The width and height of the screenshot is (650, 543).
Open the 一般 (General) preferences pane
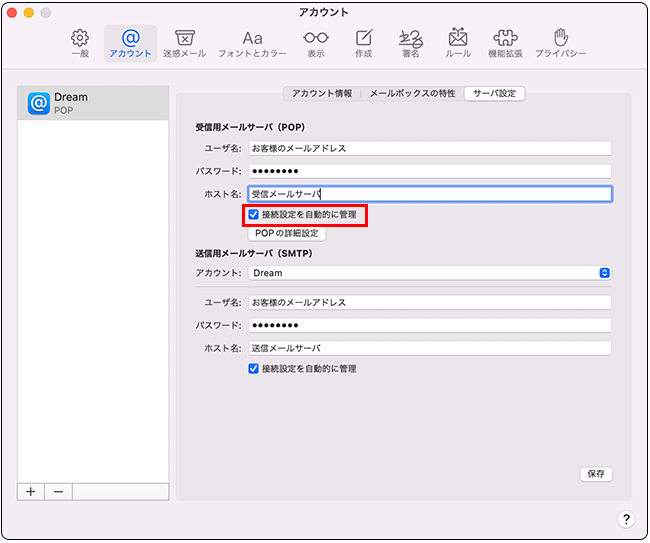pyautogui.click(x=80, y=42)
